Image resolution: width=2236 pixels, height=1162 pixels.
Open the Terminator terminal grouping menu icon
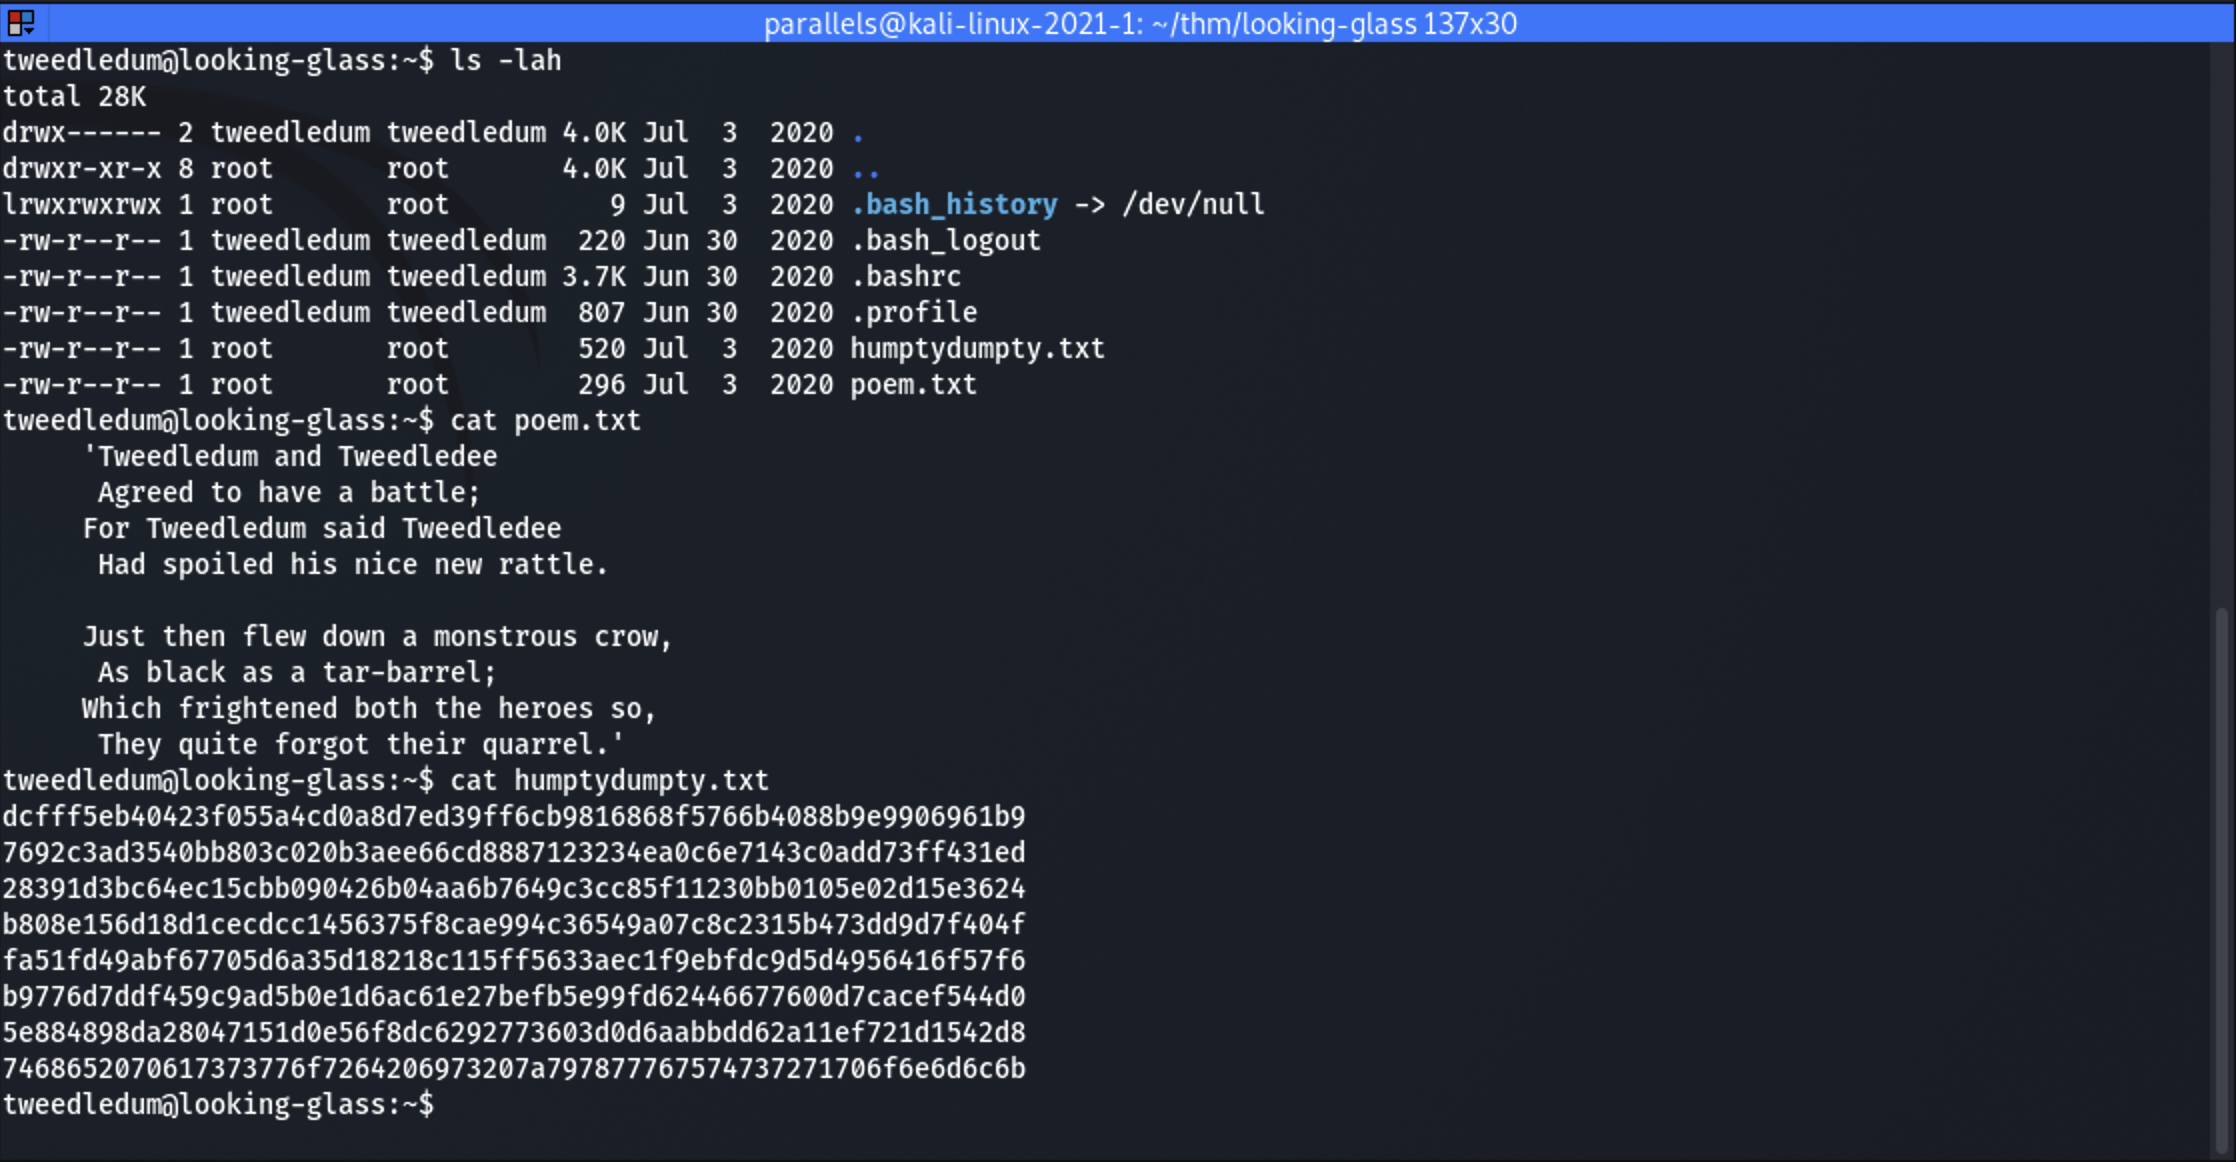[x=21, y=22]
